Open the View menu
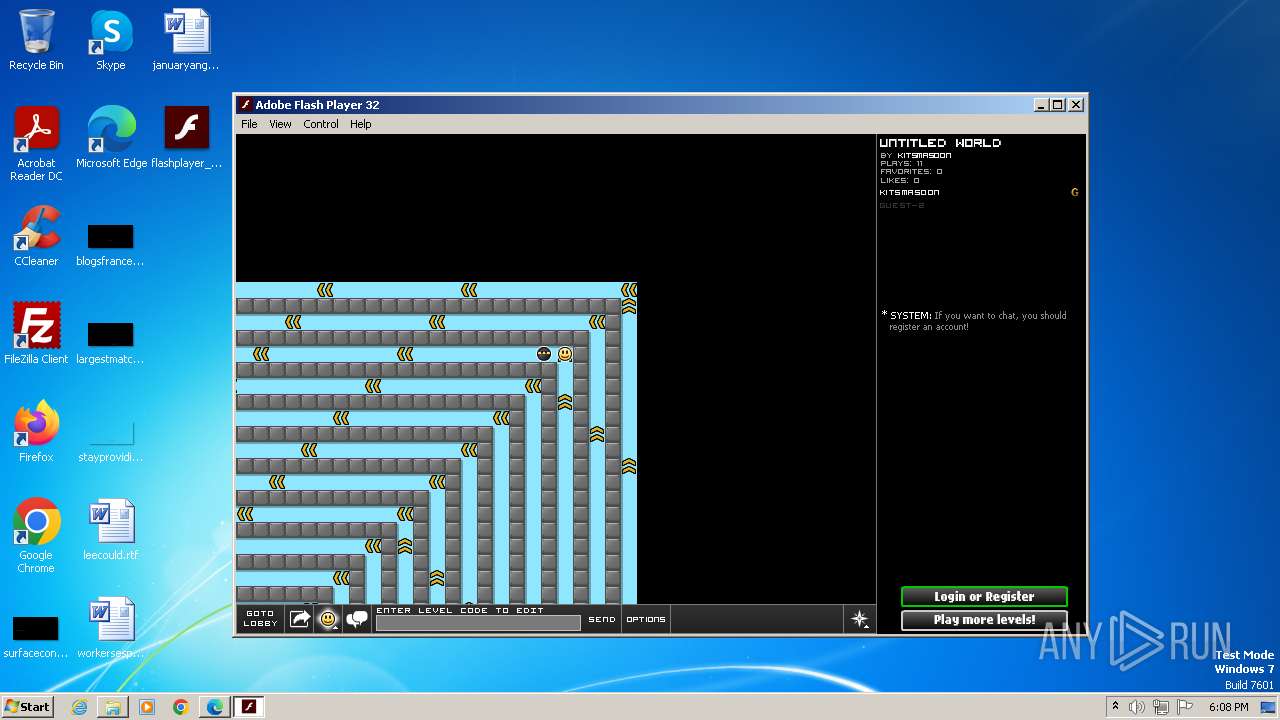 280,124
